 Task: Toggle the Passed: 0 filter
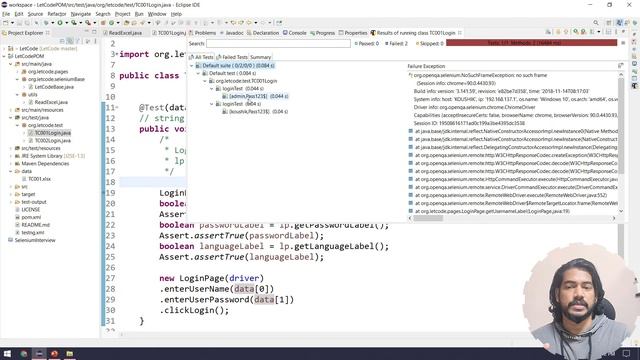coord(367,43)
